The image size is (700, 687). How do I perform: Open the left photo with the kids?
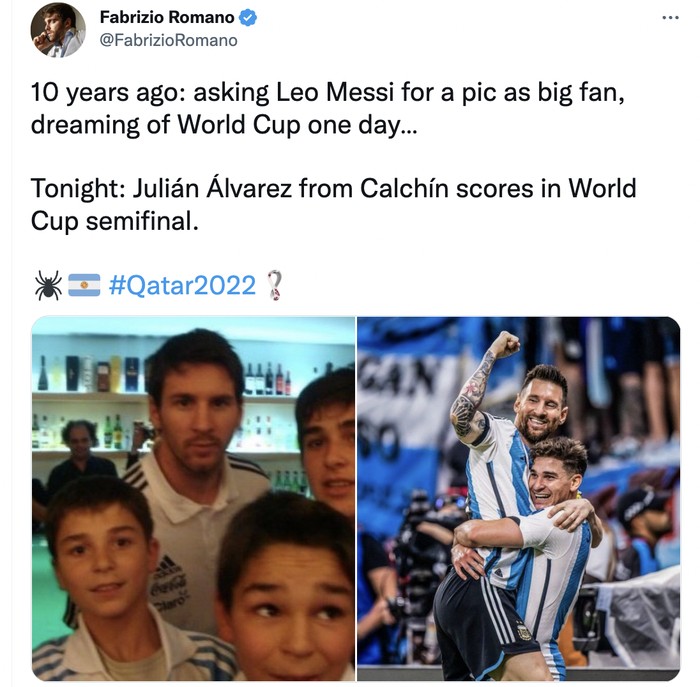coord(193,498)
